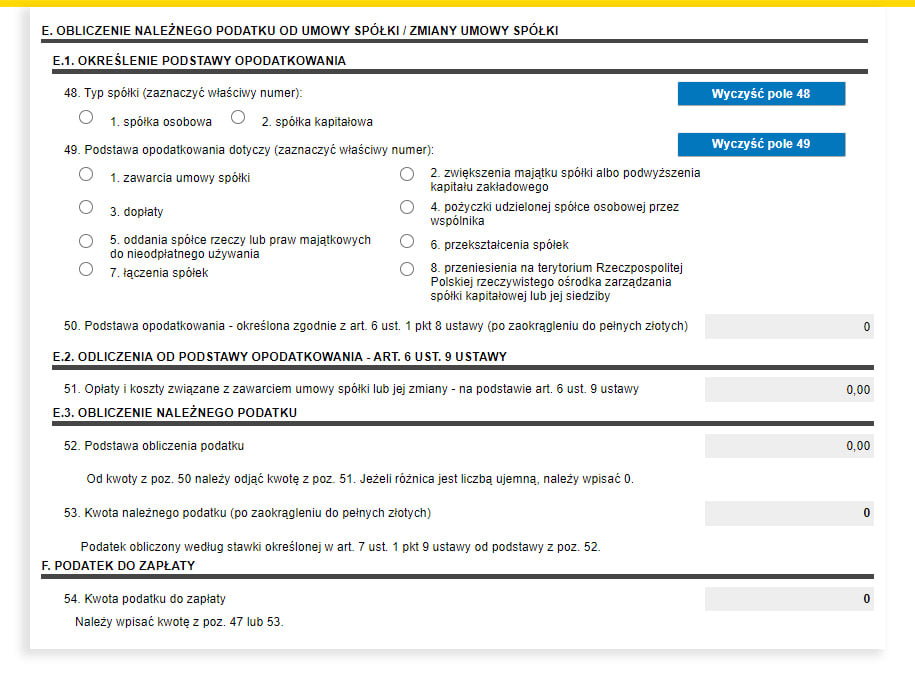Choose '2. spółka kapitałowa' company type
Viewport: 915px width, 679px height.
click(x=238, y=117)
